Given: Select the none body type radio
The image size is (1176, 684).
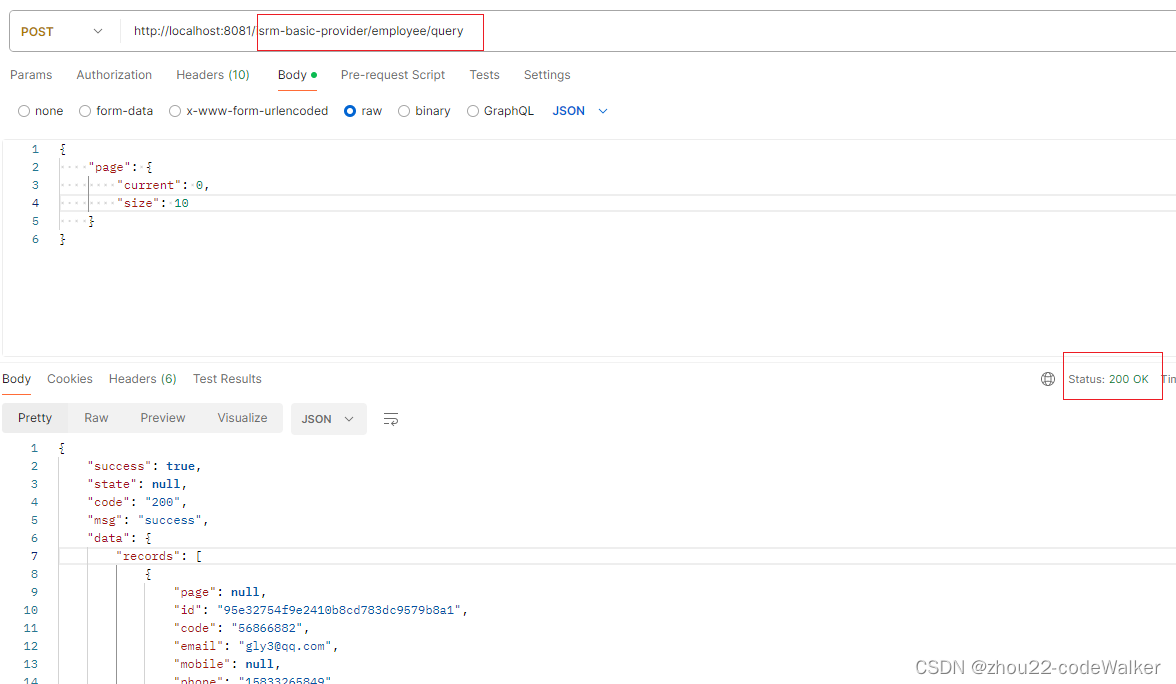Looking at the screenshot, I should 24,111.
